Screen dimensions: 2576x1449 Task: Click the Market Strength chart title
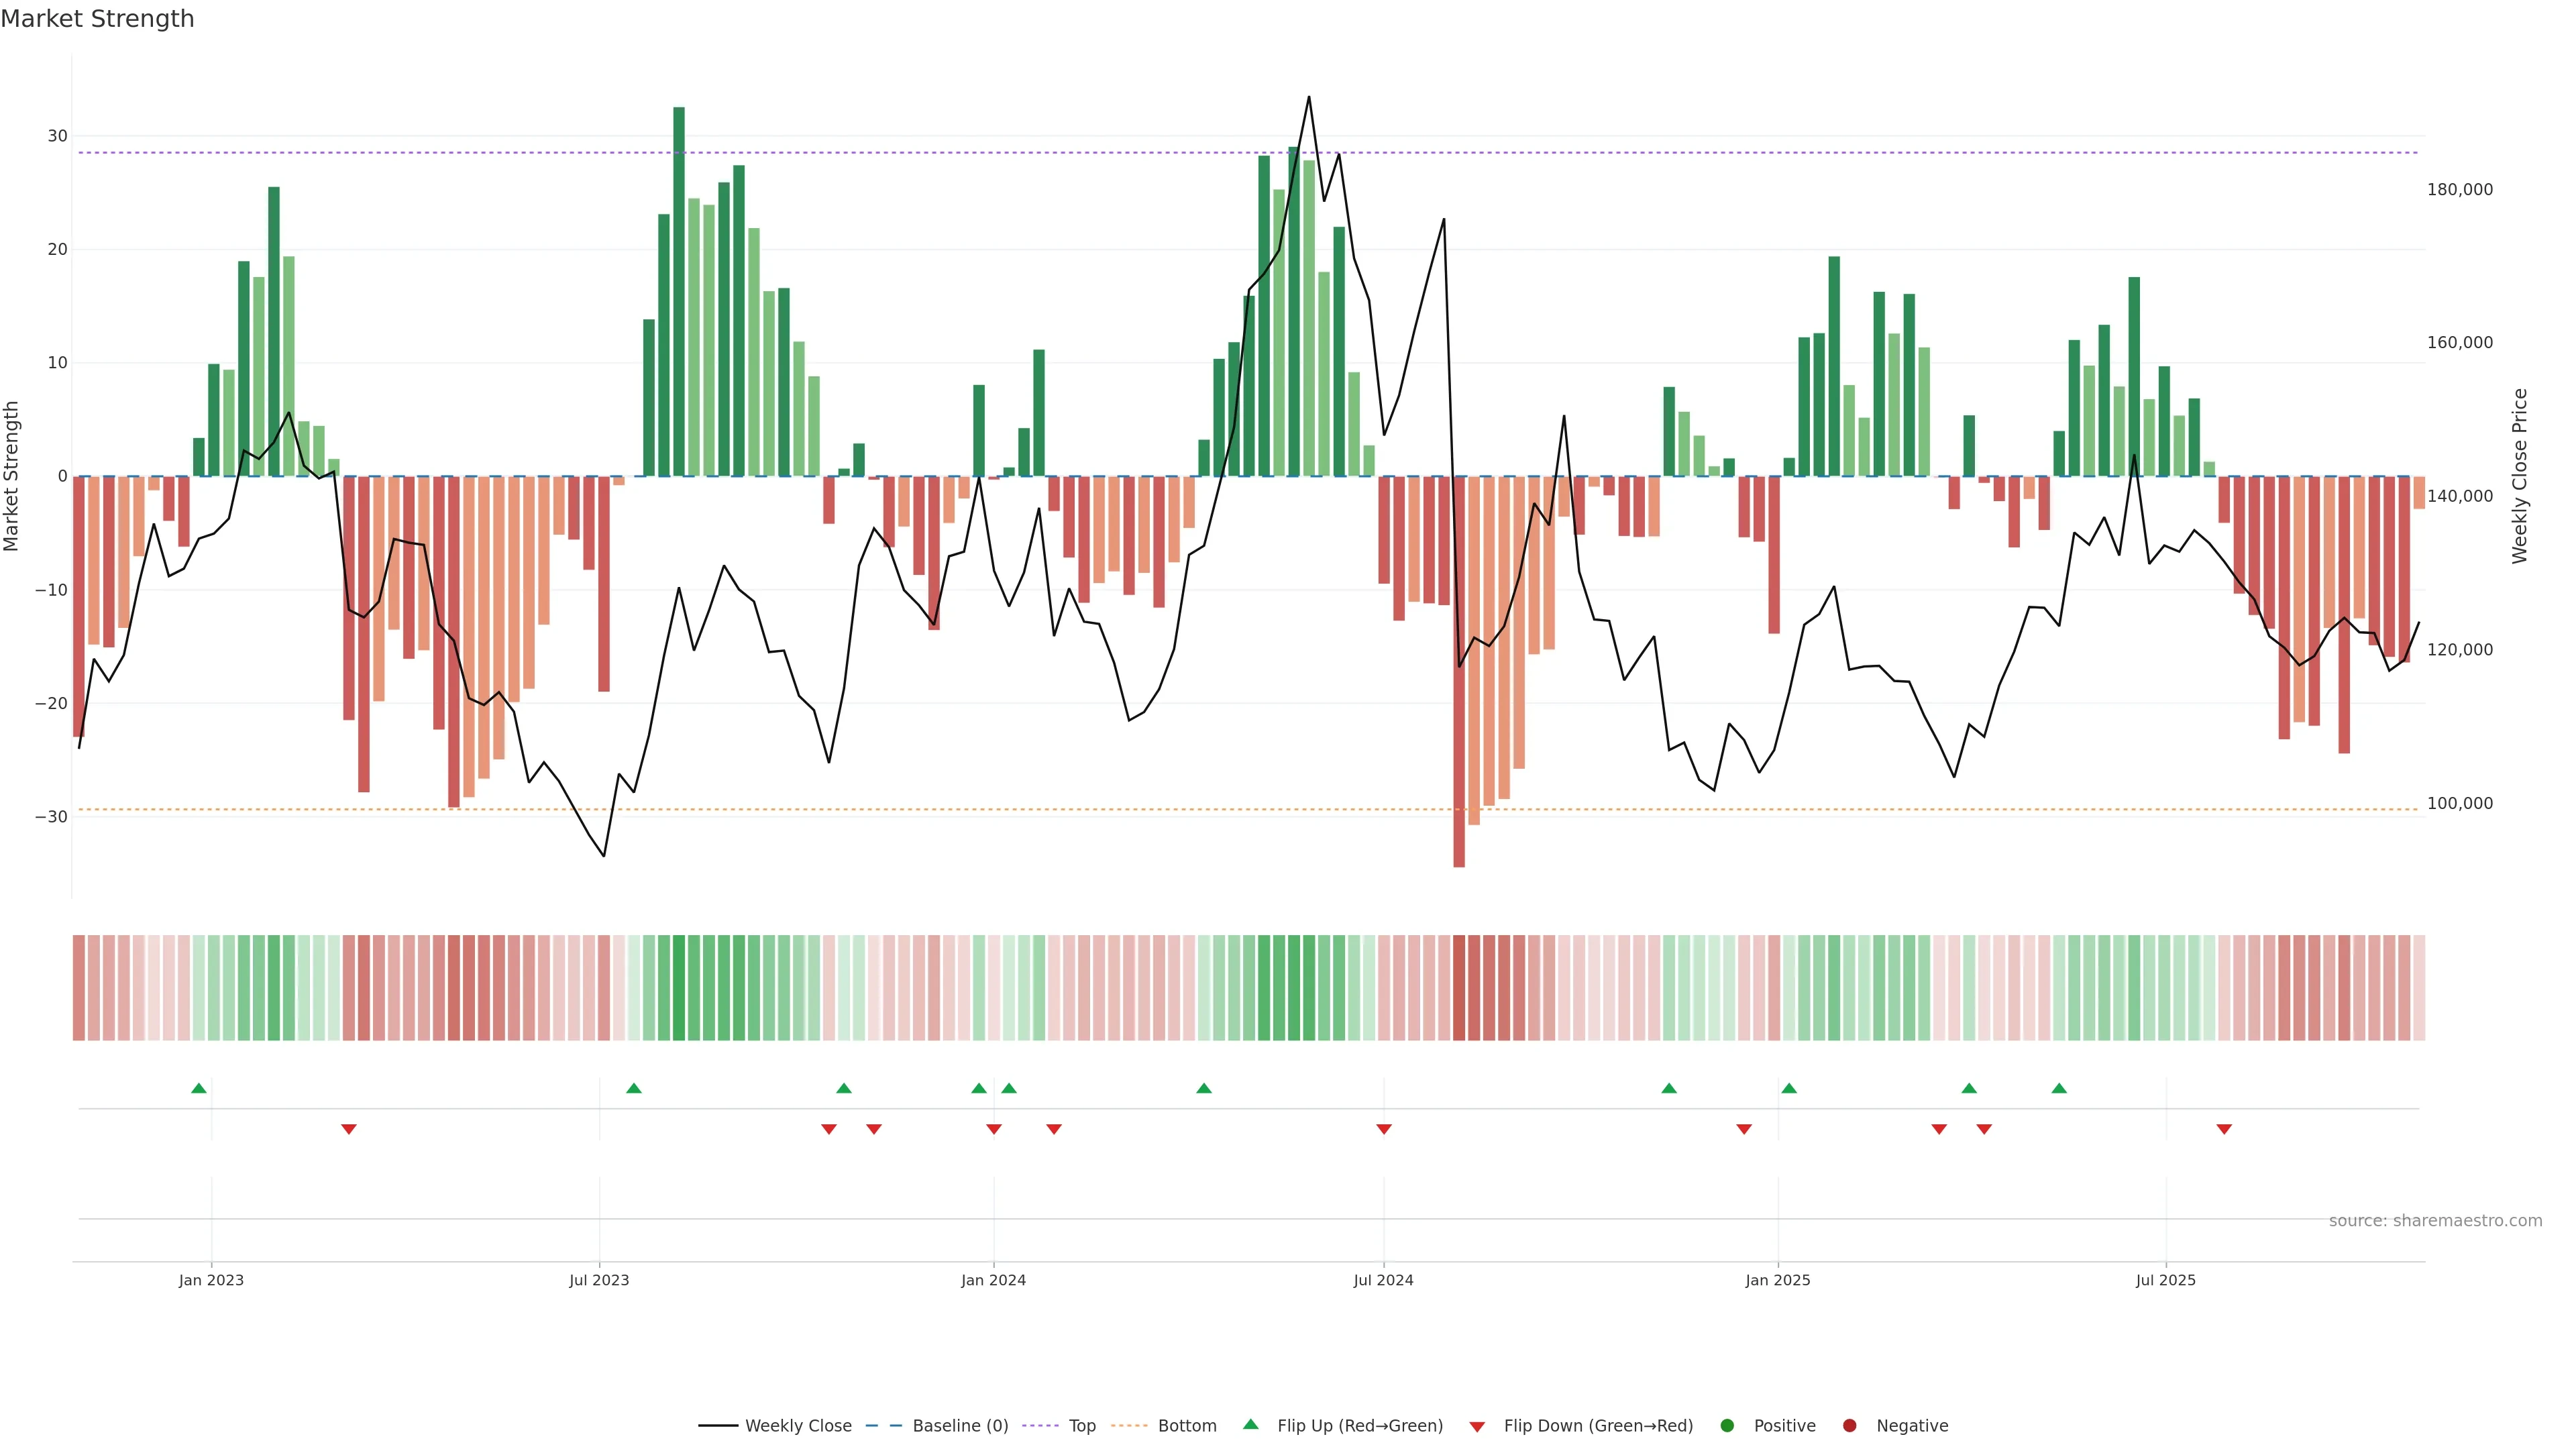pos(97,19)
